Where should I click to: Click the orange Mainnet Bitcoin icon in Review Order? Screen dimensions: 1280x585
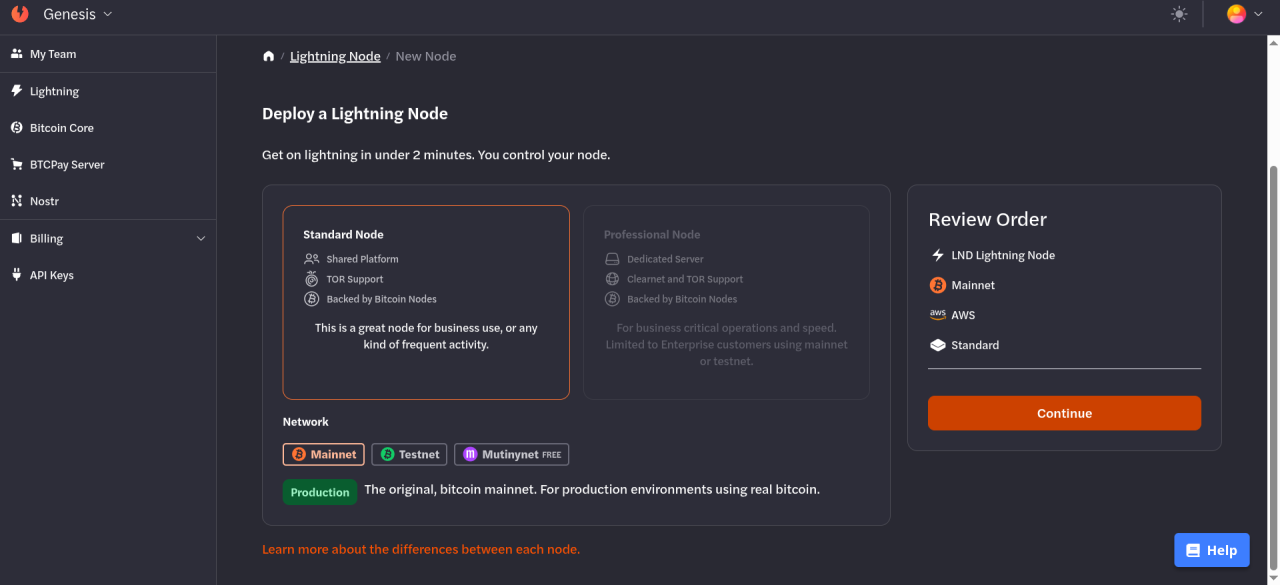(937, 285)
